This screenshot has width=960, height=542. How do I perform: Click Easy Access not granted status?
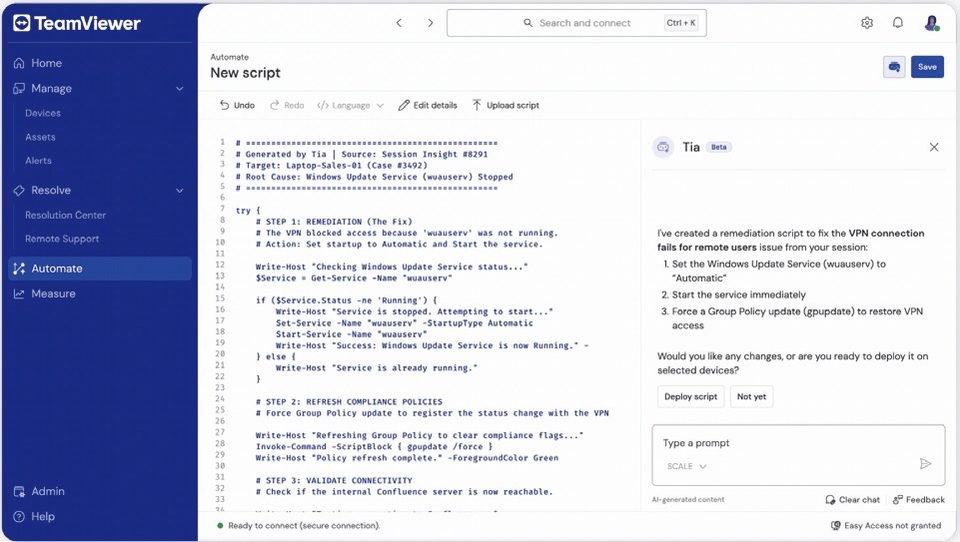[x=885, y=525]
